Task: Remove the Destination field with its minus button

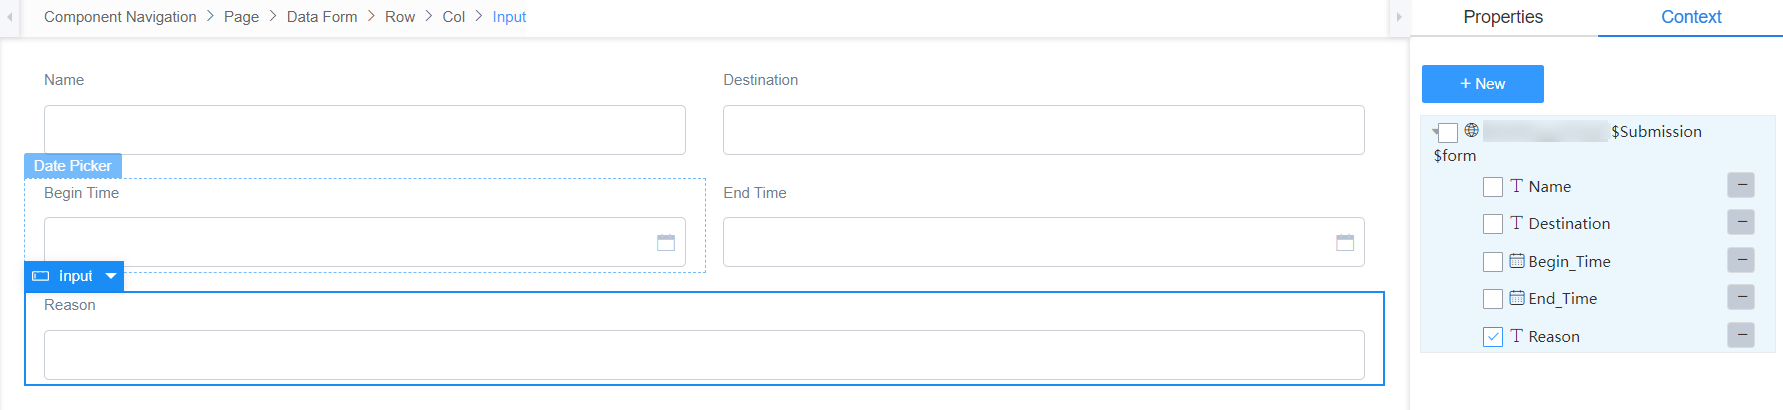Action: tap(1741, 222)
